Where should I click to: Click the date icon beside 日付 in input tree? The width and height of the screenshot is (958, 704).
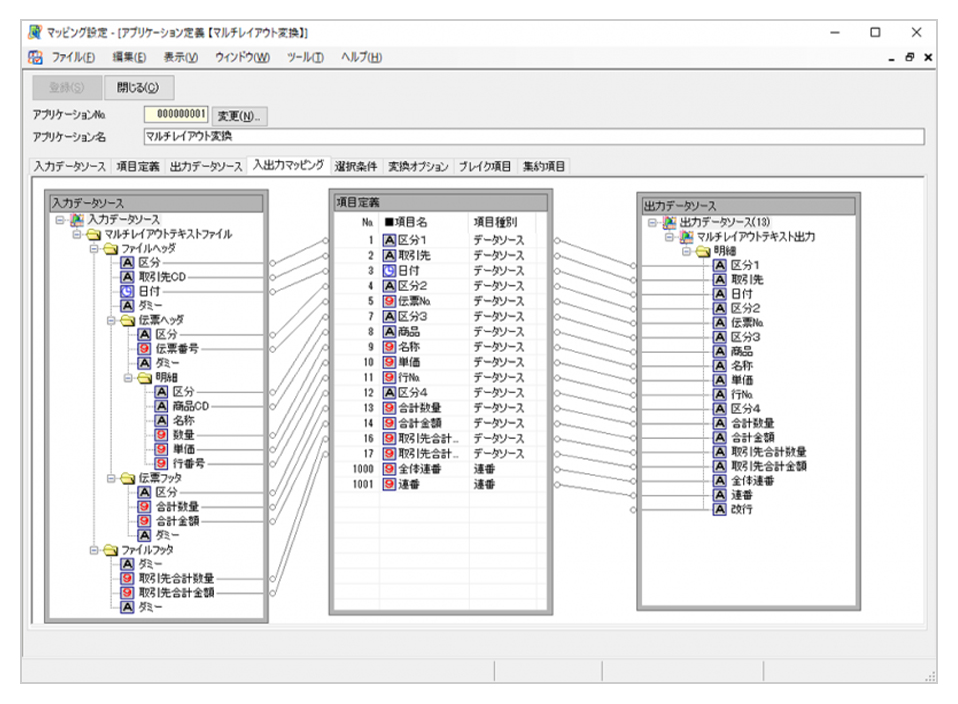click(x=127, y=290)
